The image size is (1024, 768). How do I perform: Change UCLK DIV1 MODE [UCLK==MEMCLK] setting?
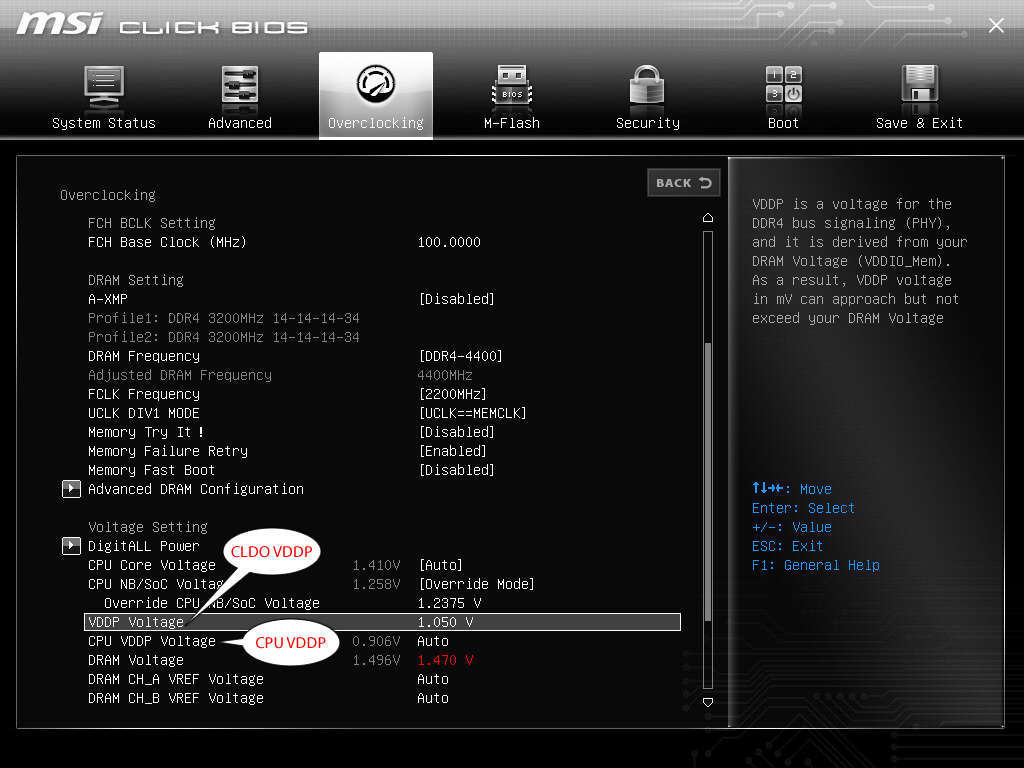click(472, 413)
